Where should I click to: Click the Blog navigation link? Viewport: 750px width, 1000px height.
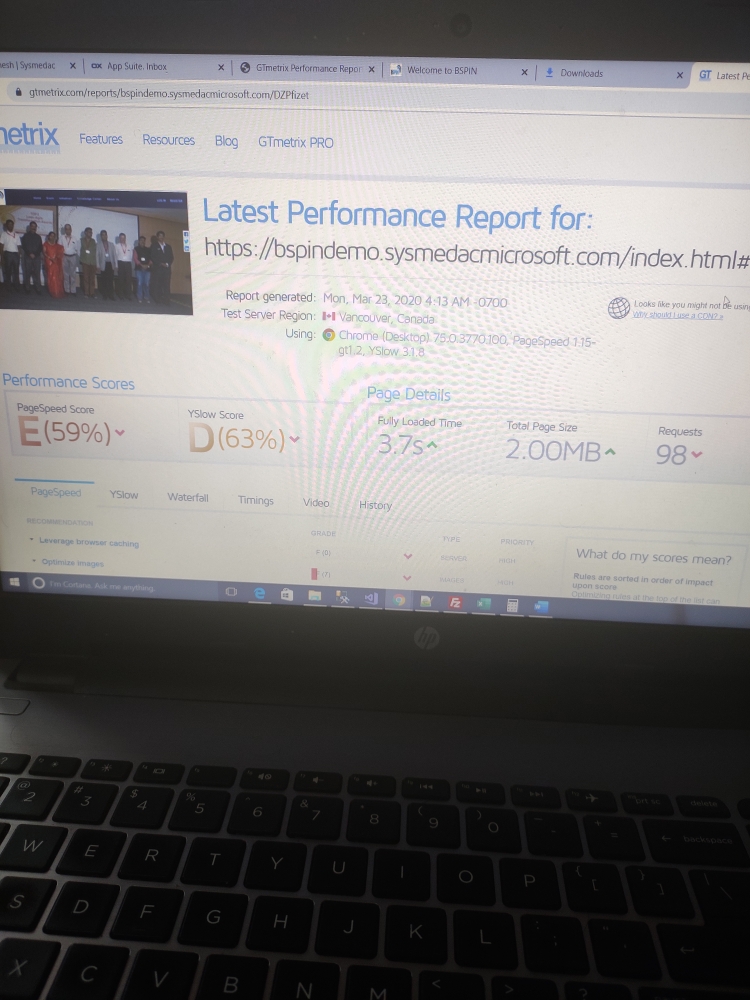226,141
